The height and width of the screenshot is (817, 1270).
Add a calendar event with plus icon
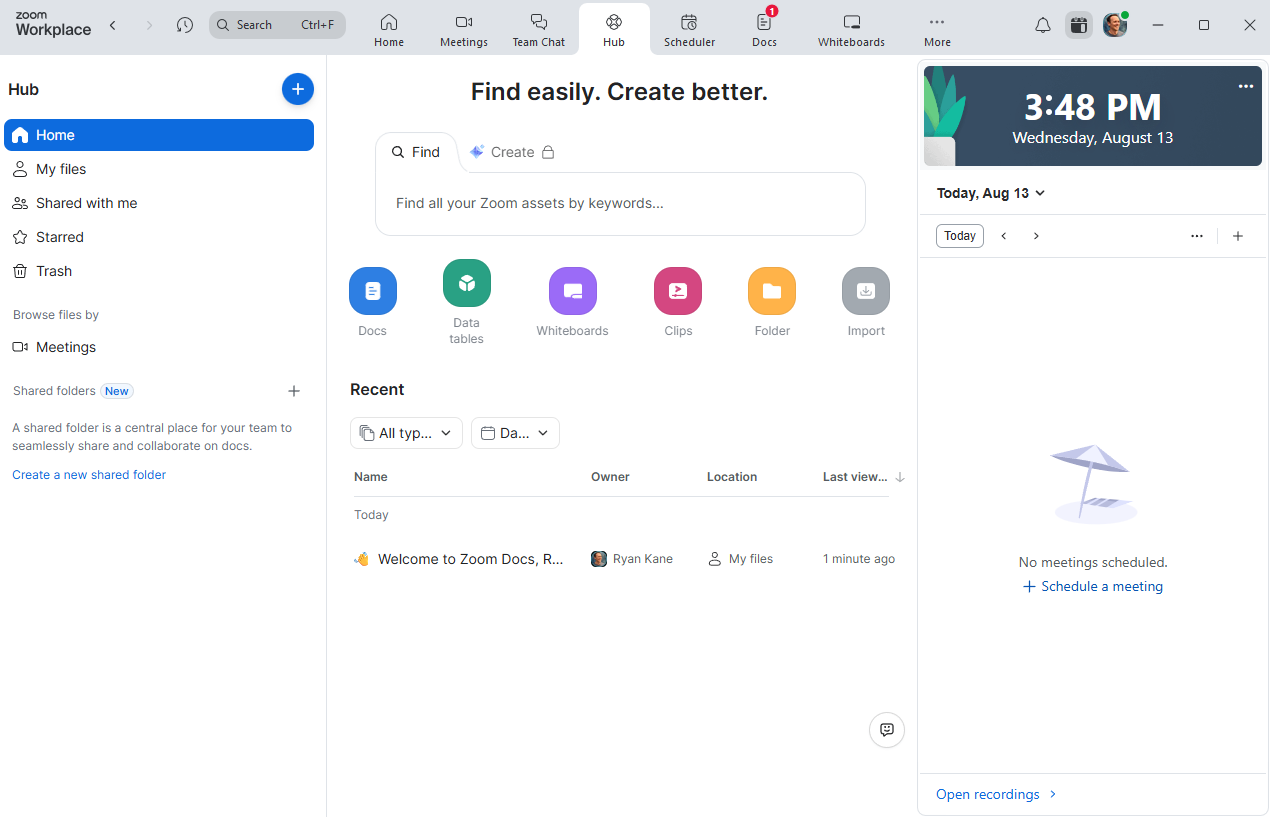point(1238,236)
